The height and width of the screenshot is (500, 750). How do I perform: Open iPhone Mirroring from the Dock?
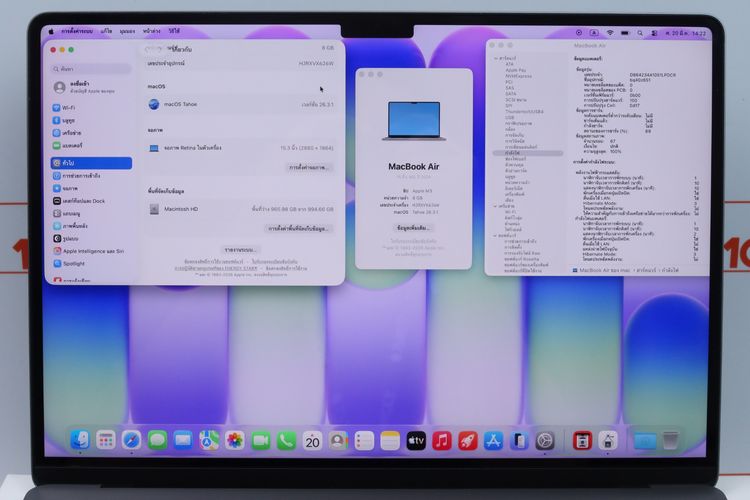pyautogui.click(x=519, y=441)
